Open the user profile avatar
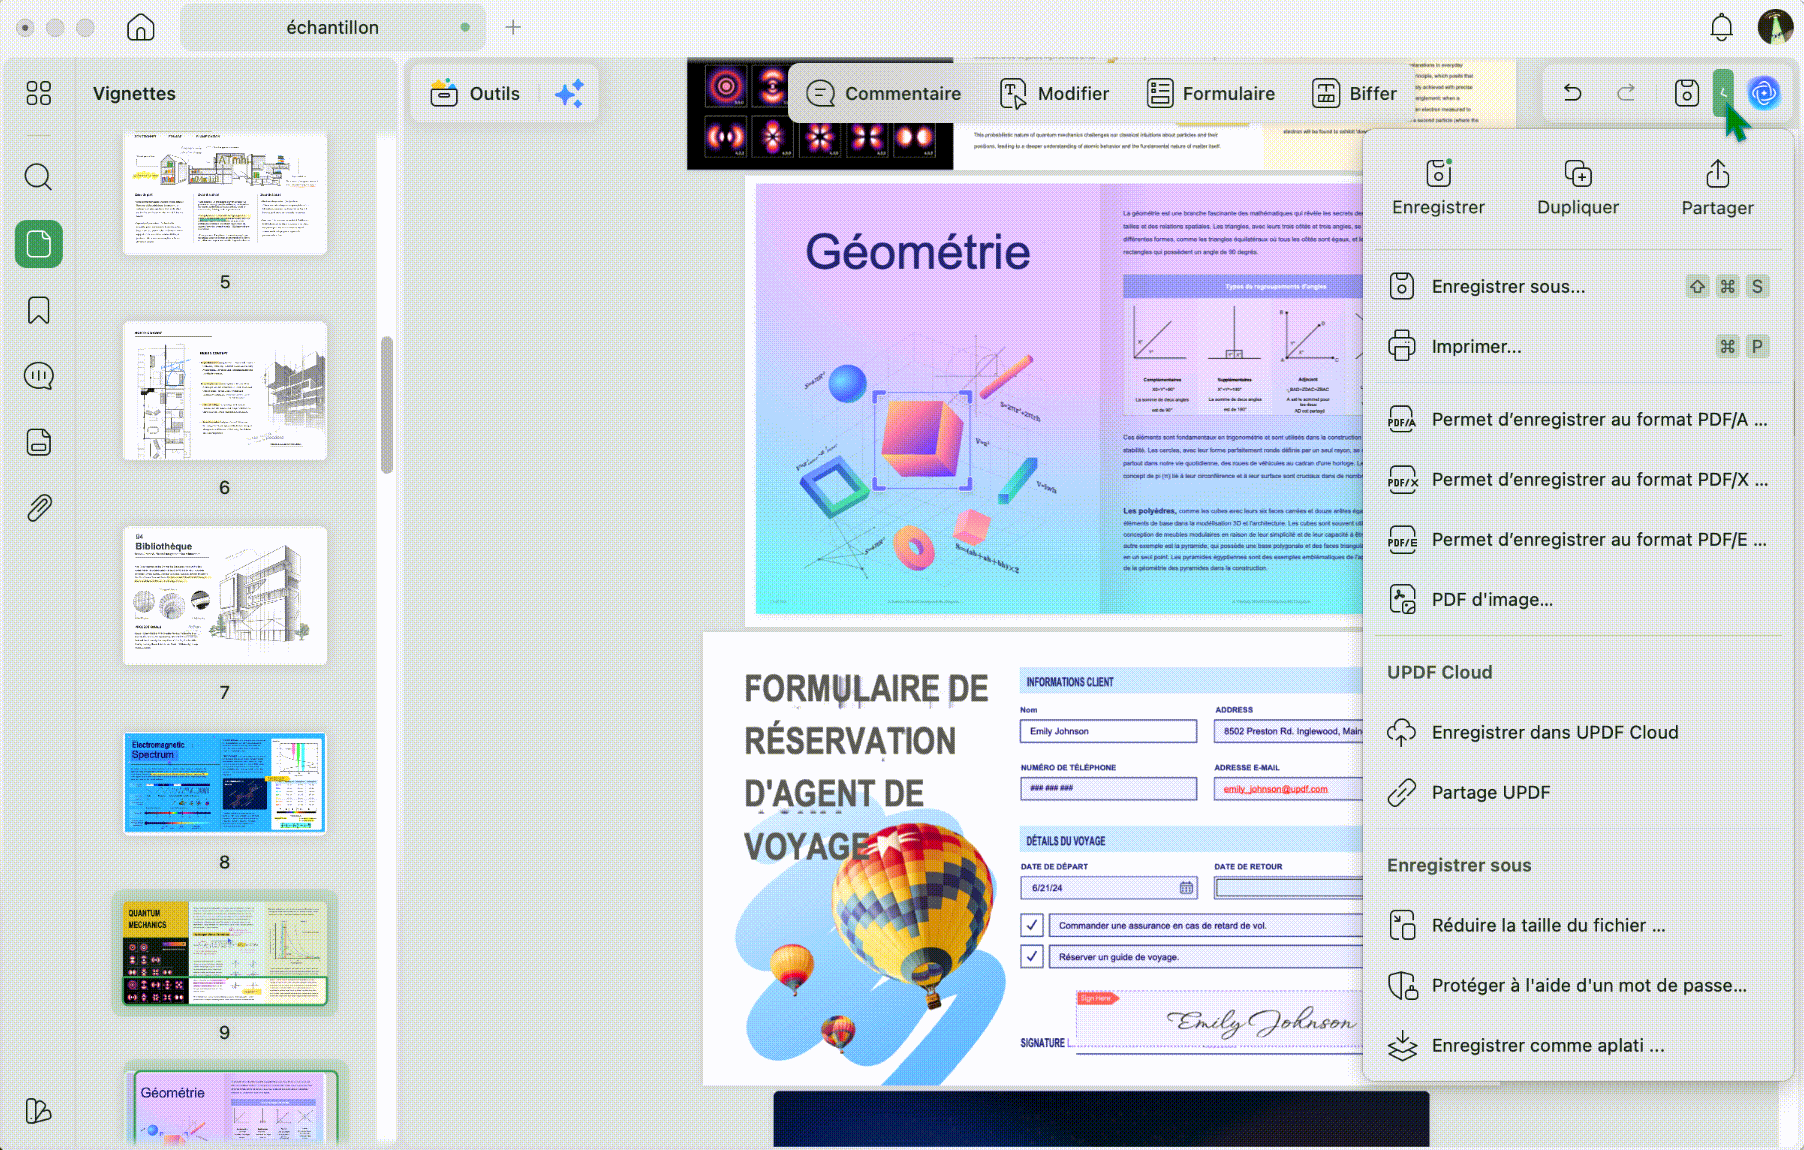1804x1150 pixels. (x=1775, y=27)
